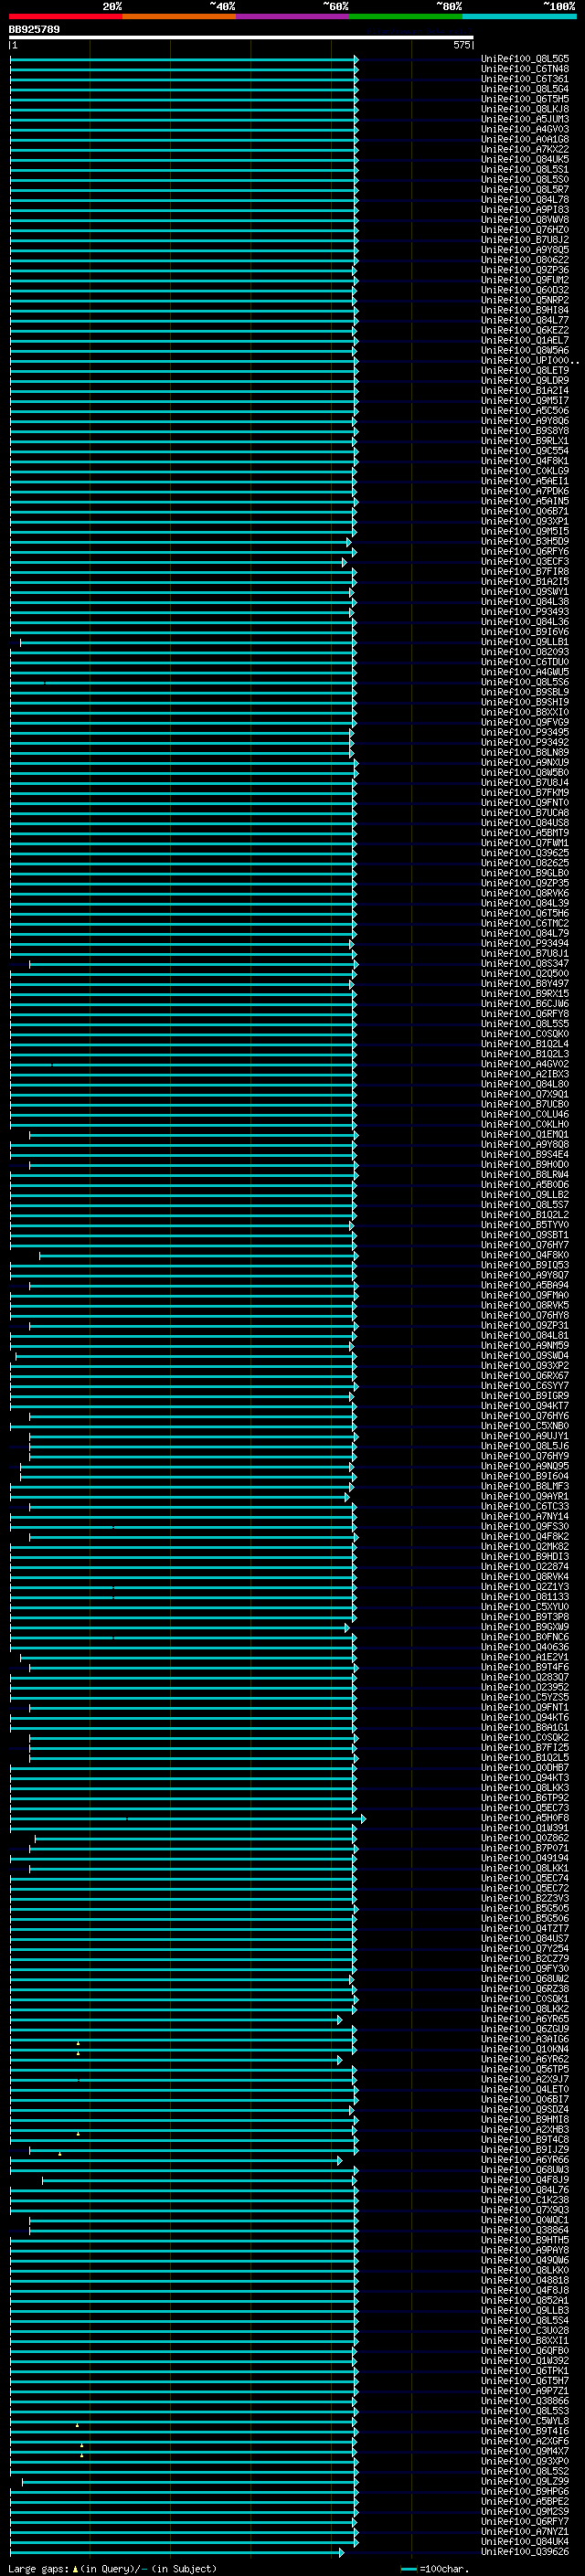The width and height of the screenshot is (585, 2576).
Task: Open hit UniRef100_C6TN48
Action: (525, 69)
